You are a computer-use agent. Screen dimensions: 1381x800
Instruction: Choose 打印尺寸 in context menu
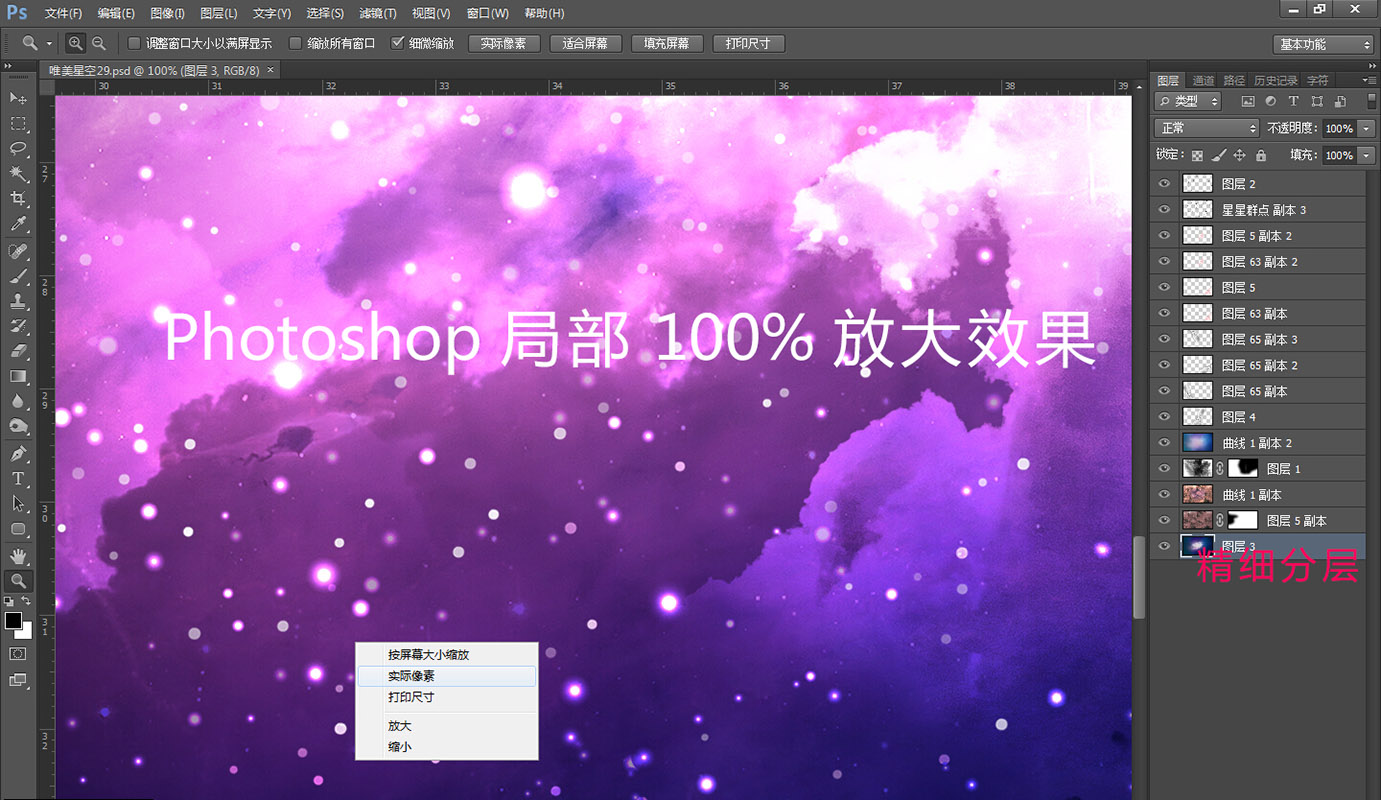tap(447, 697)
